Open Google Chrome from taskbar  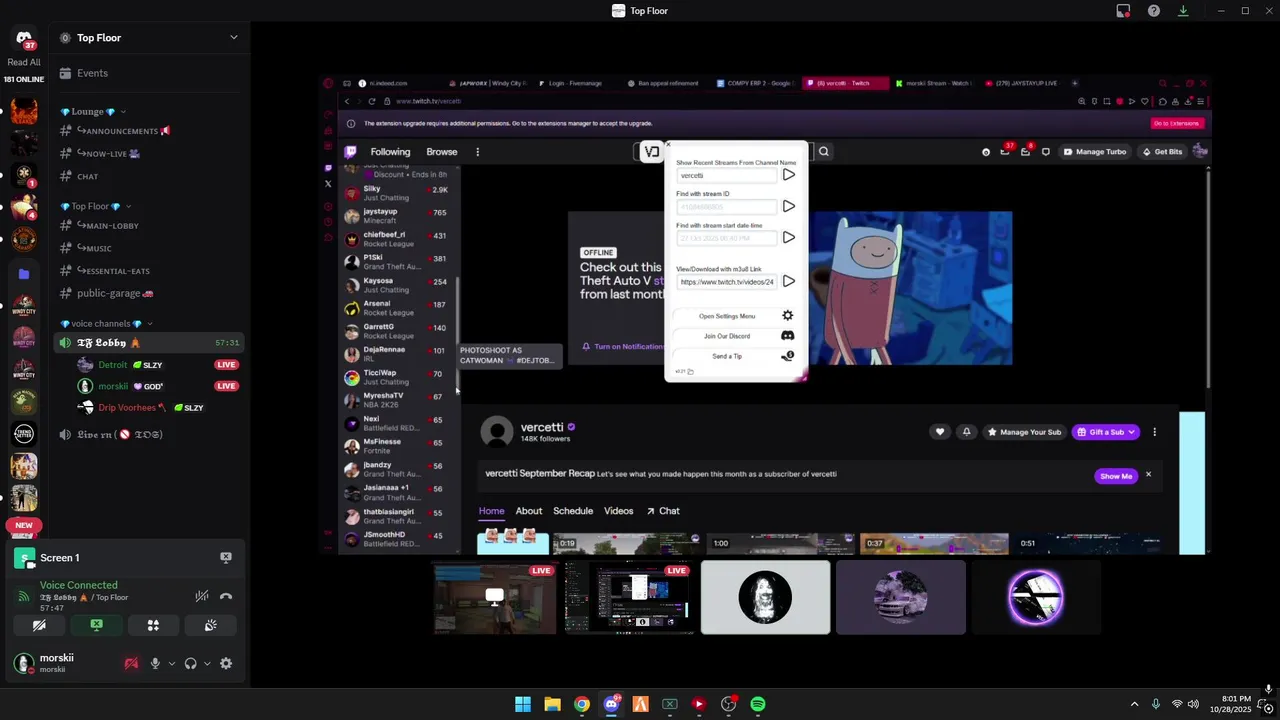(582, 704)
